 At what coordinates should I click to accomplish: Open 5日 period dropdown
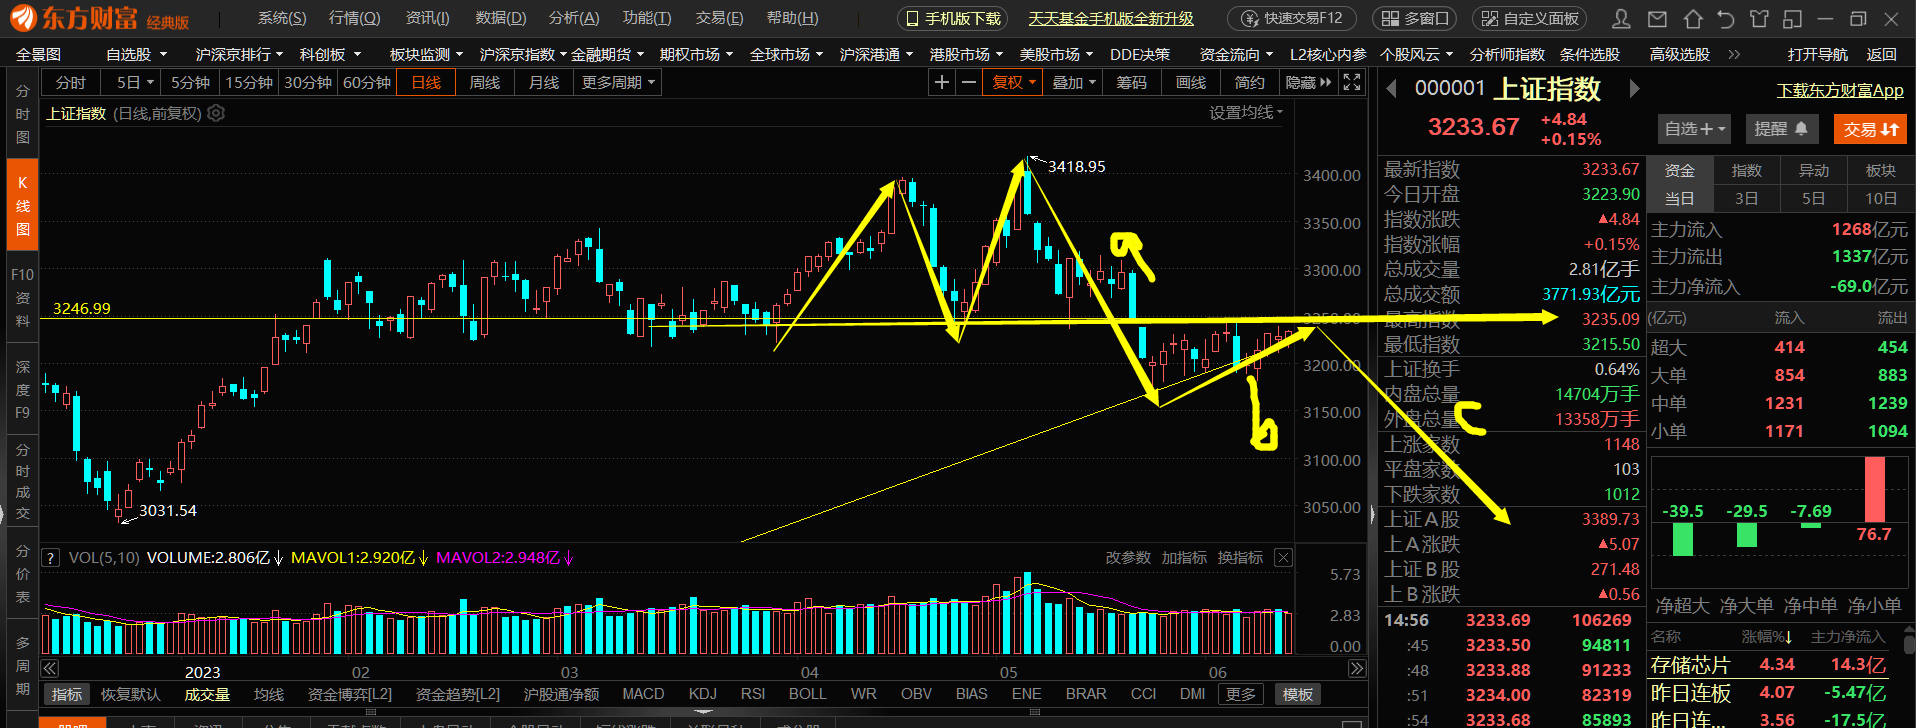(x=134, y=82)
